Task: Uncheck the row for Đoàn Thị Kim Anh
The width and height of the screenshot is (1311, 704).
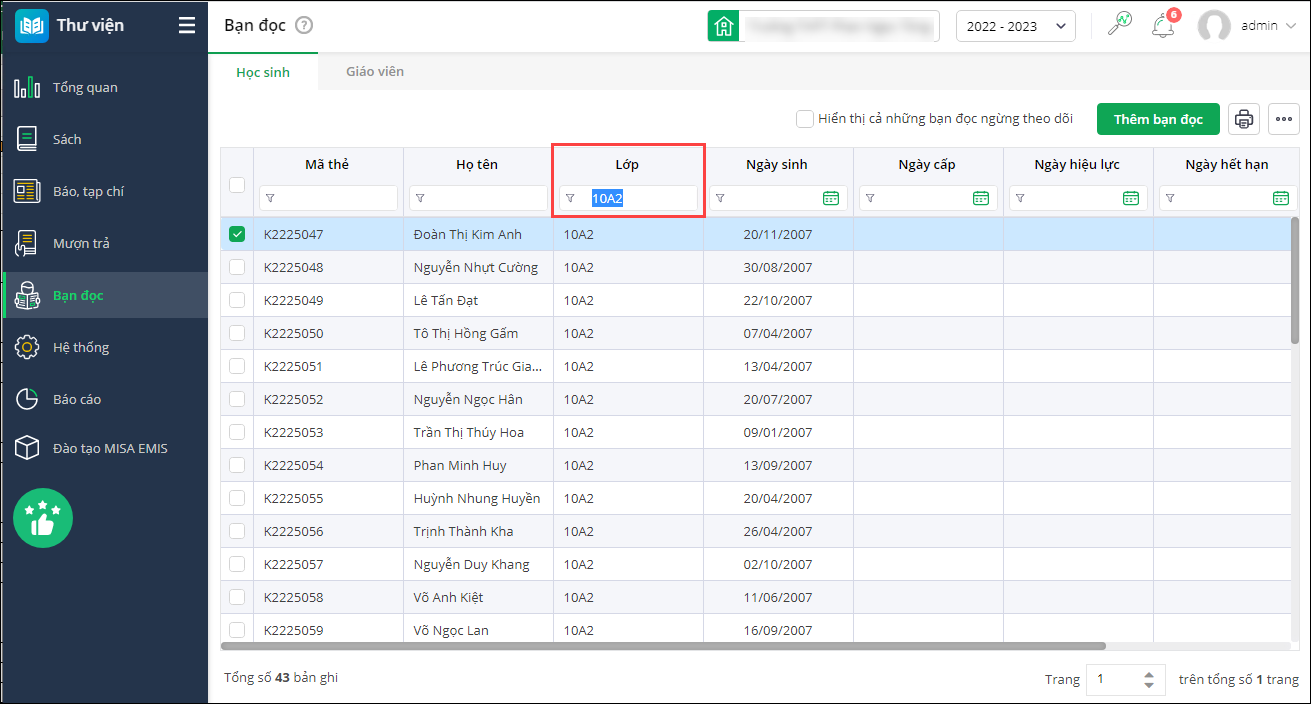Action: tap(237, 234)
